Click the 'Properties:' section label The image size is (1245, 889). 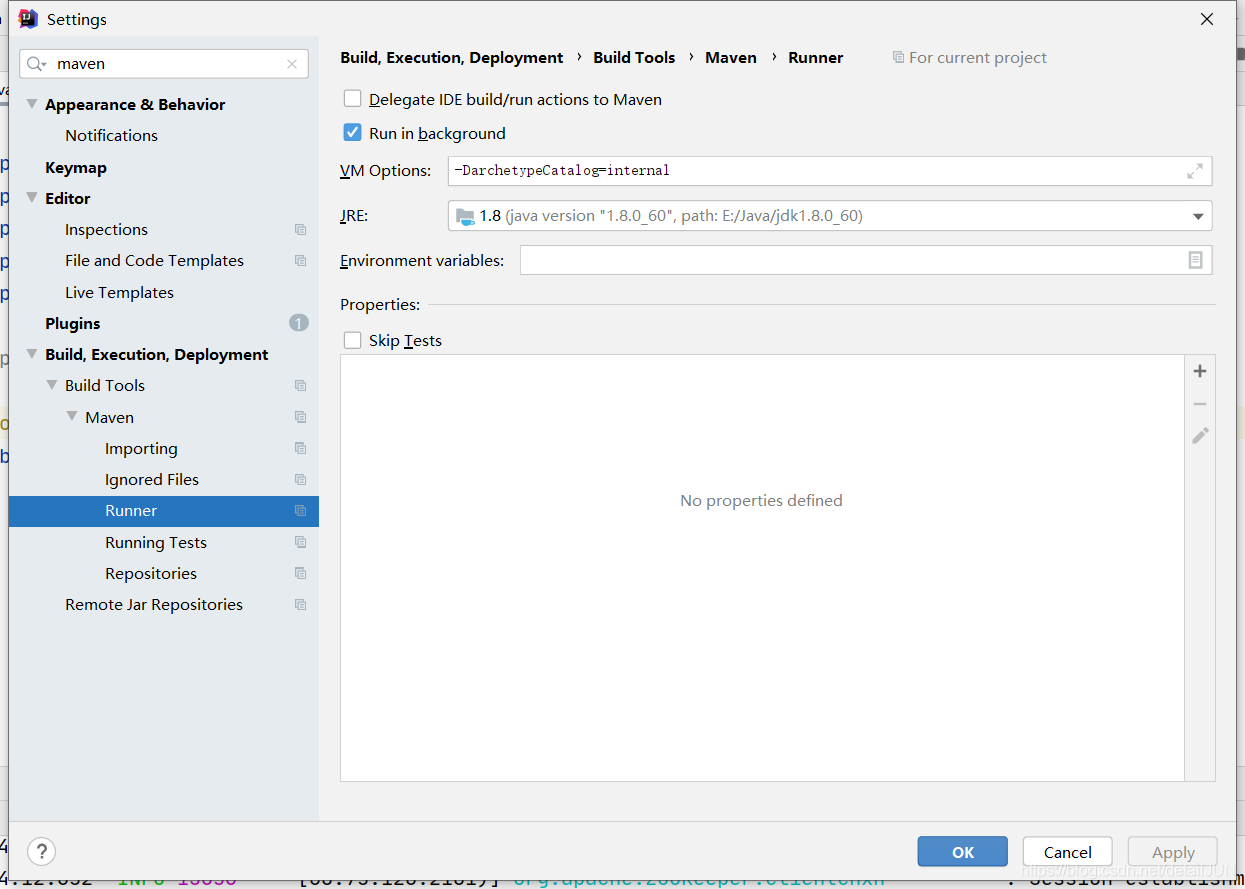(x=380, y=305)
